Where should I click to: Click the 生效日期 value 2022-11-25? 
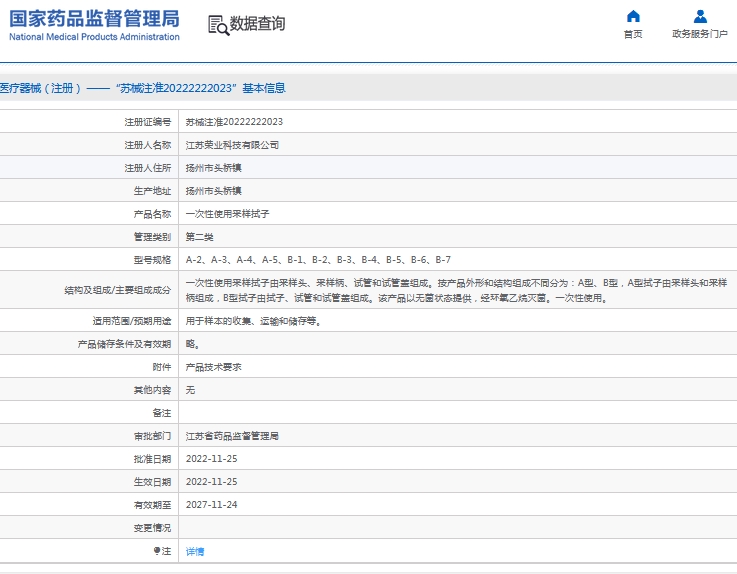pos(212,482)
